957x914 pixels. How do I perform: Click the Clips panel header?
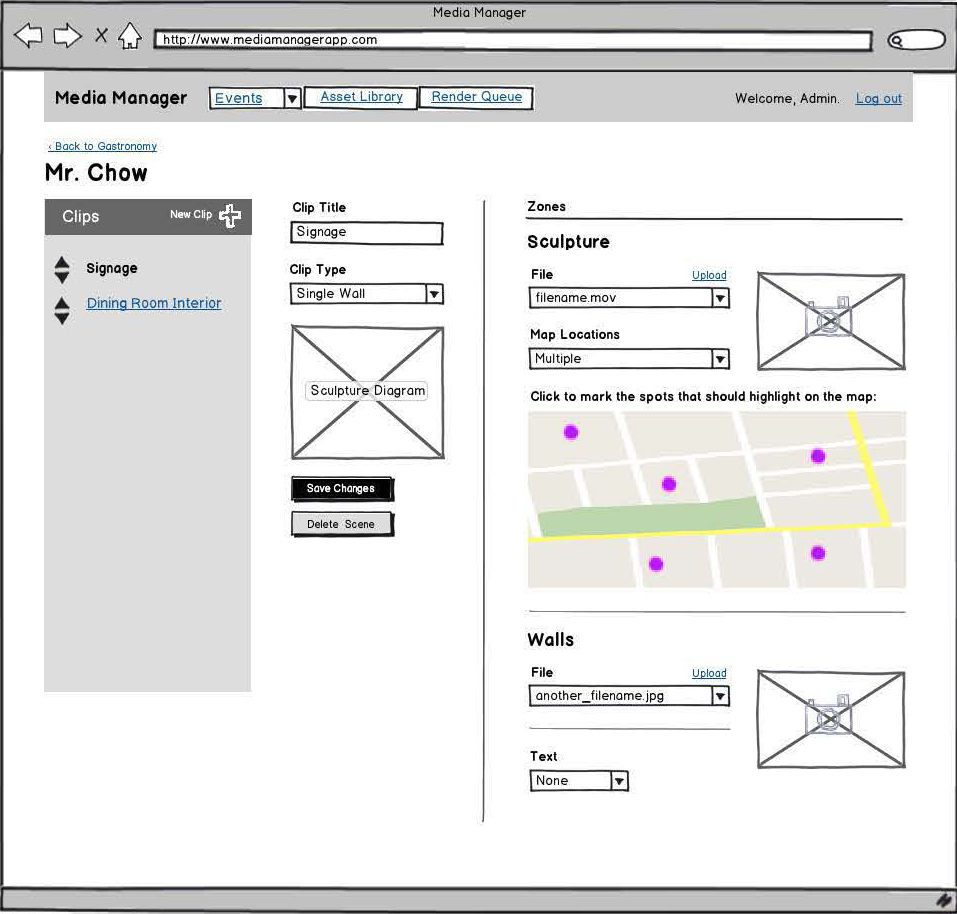coord(148,217)
